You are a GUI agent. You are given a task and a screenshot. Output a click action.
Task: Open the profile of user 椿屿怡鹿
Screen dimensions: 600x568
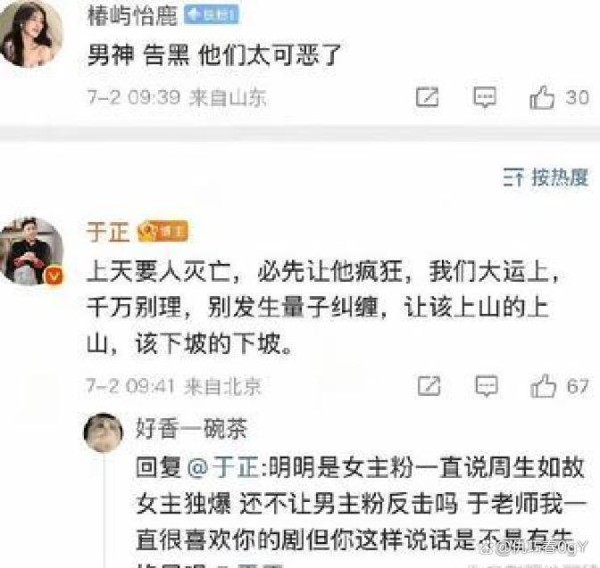pyautogui.click(x=132, y=16)
